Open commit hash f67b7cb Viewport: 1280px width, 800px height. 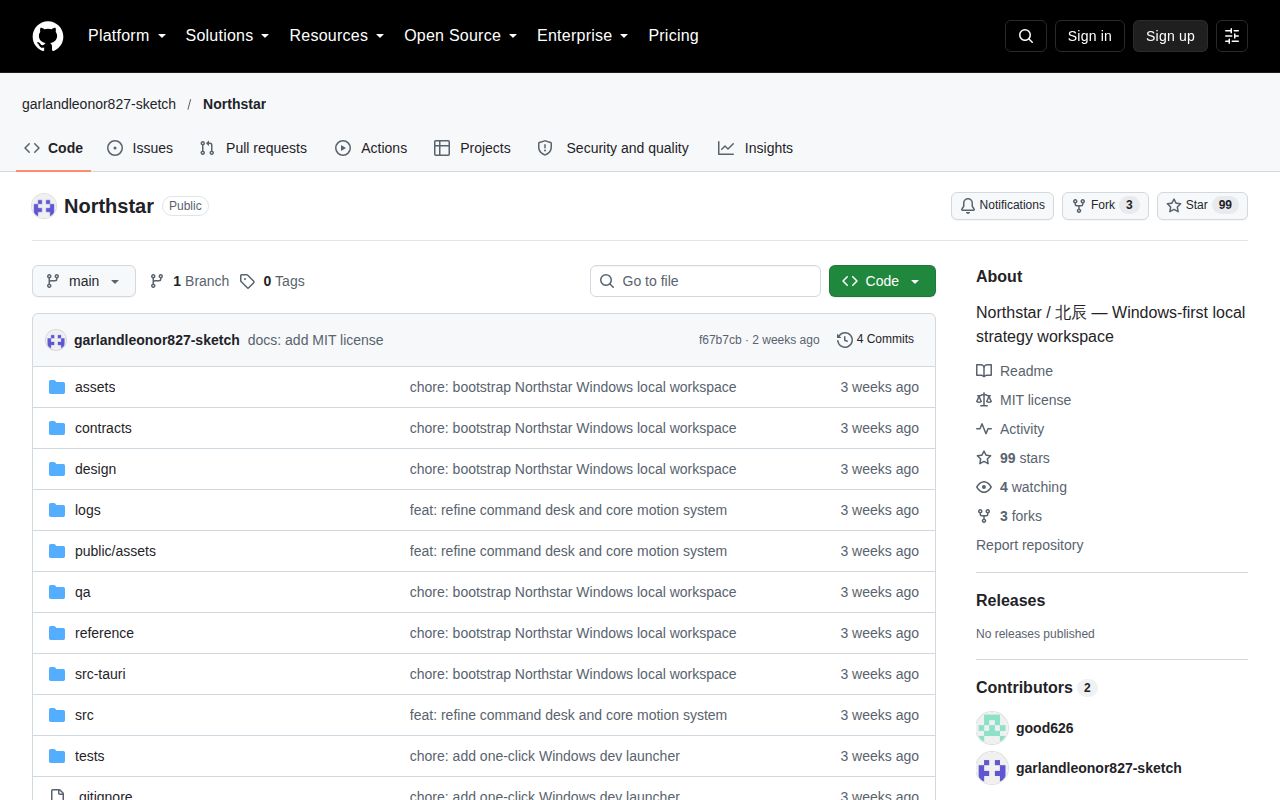(720, 340)
